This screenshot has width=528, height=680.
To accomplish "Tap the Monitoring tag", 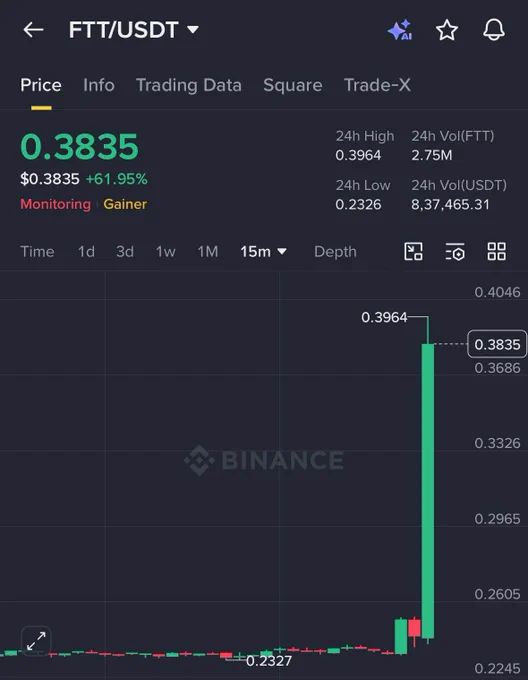I will tap(55, 204).
